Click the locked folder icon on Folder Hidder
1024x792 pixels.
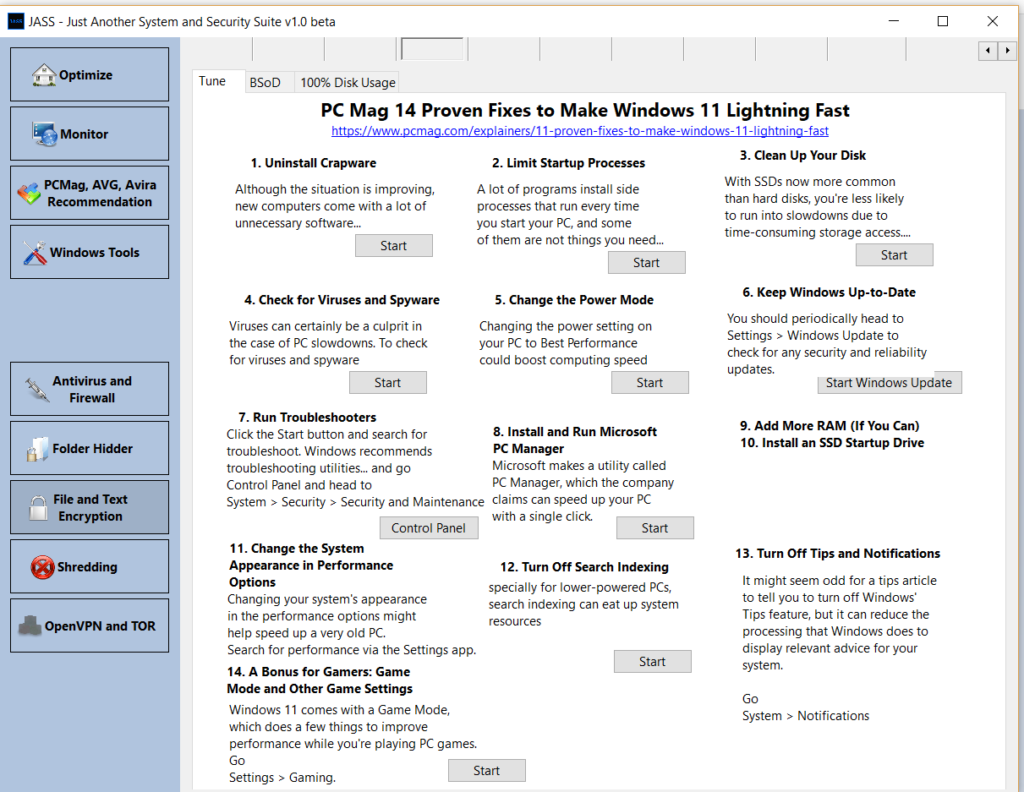click(x=38, y=449)
